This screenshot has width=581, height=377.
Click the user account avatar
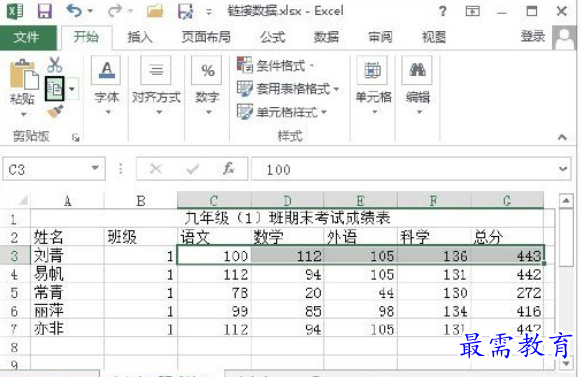click(x=564, y=37)
